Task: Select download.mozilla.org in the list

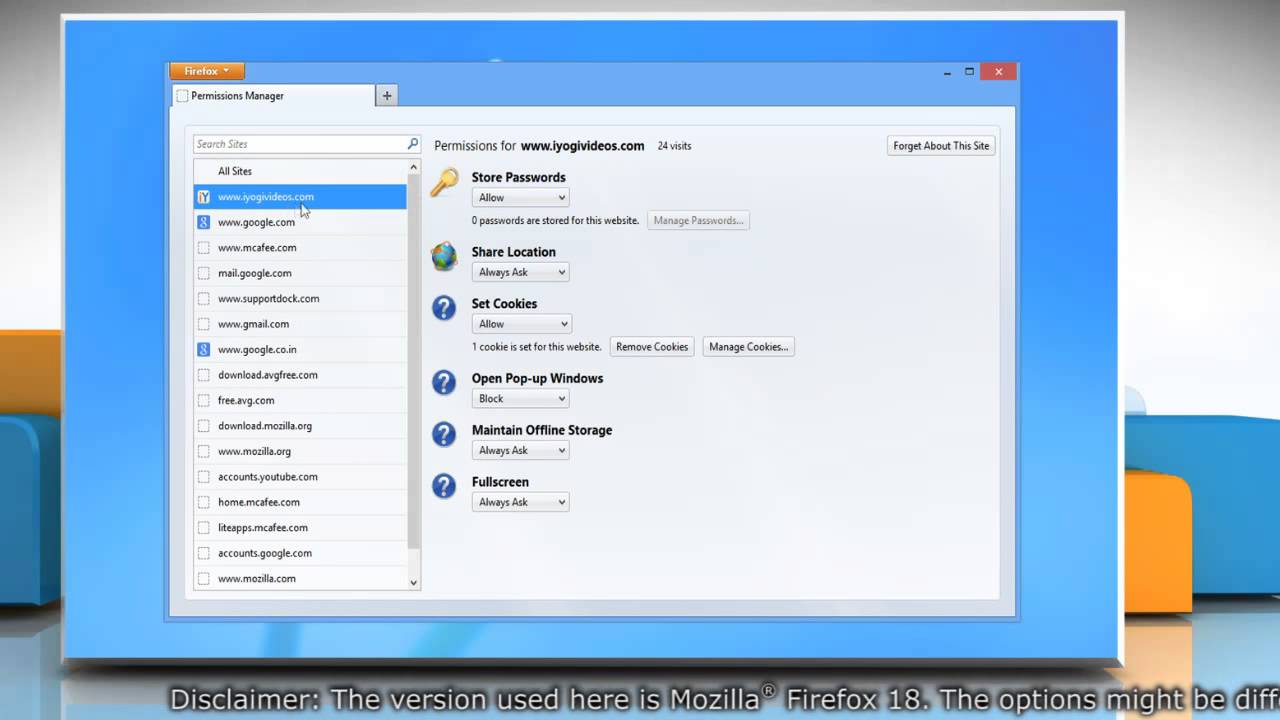Action: coord(300,426)
